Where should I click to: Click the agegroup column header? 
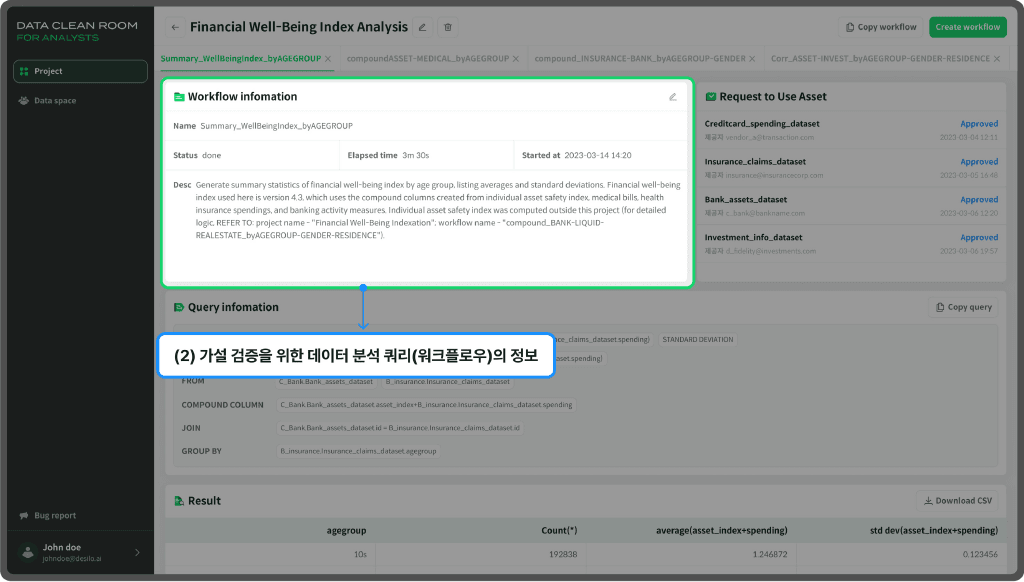point(346,531)
